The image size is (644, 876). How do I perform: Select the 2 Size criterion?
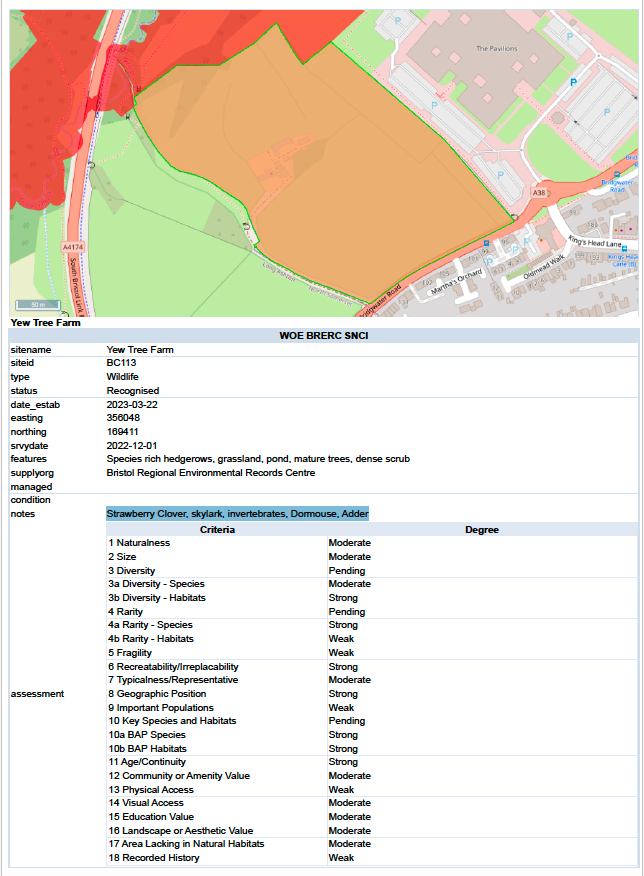coord(122,557)
